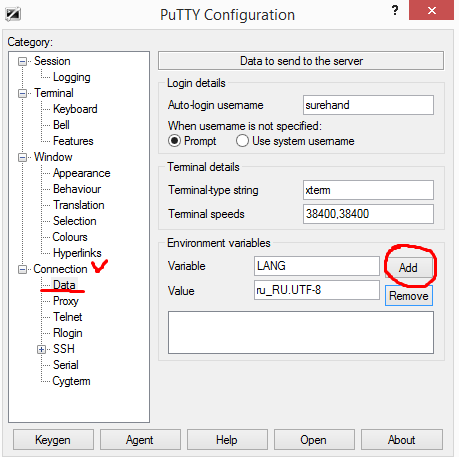This screenshot has width=459, height=457.
Task: Click the question mark help icon
Action: (x=395, y=10)
